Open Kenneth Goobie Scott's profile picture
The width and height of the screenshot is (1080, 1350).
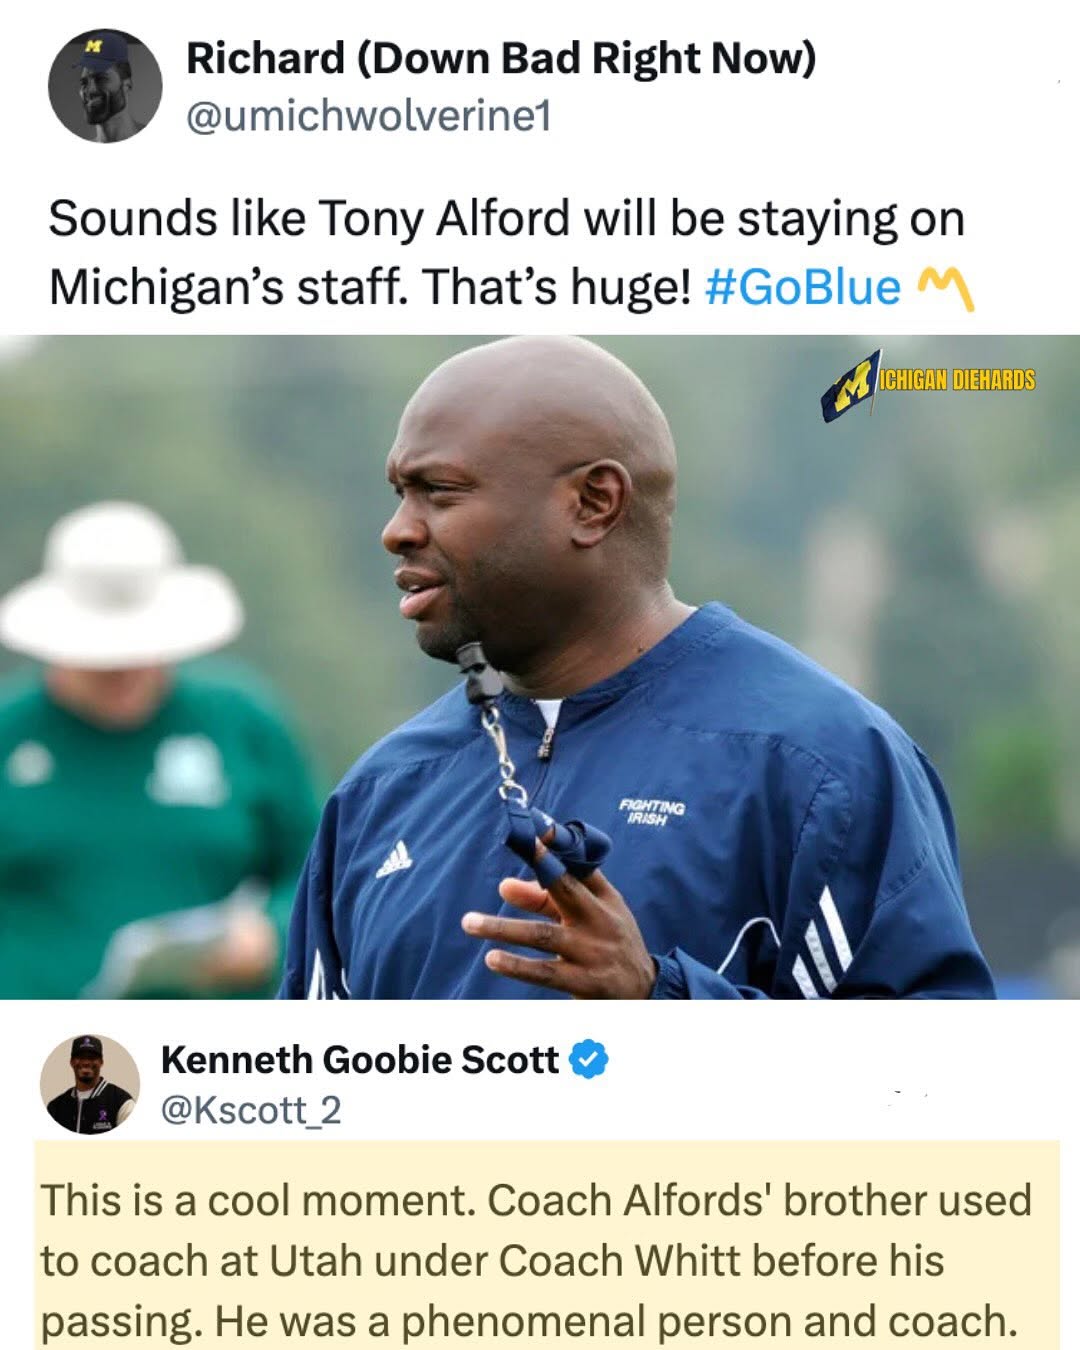pyautogui.click(x=90, y=1083)
